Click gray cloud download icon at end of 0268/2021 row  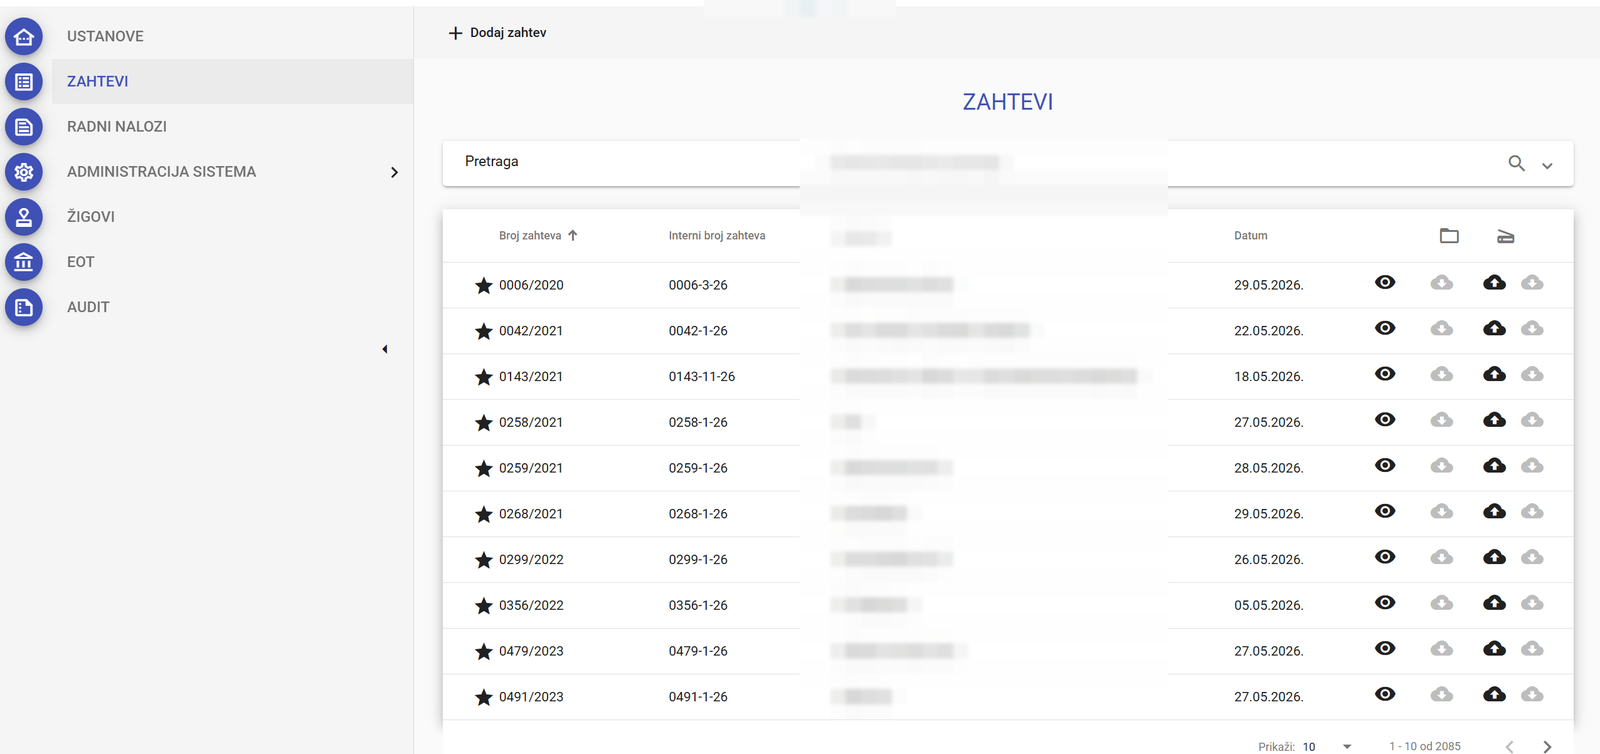(x=1532, y=511)
